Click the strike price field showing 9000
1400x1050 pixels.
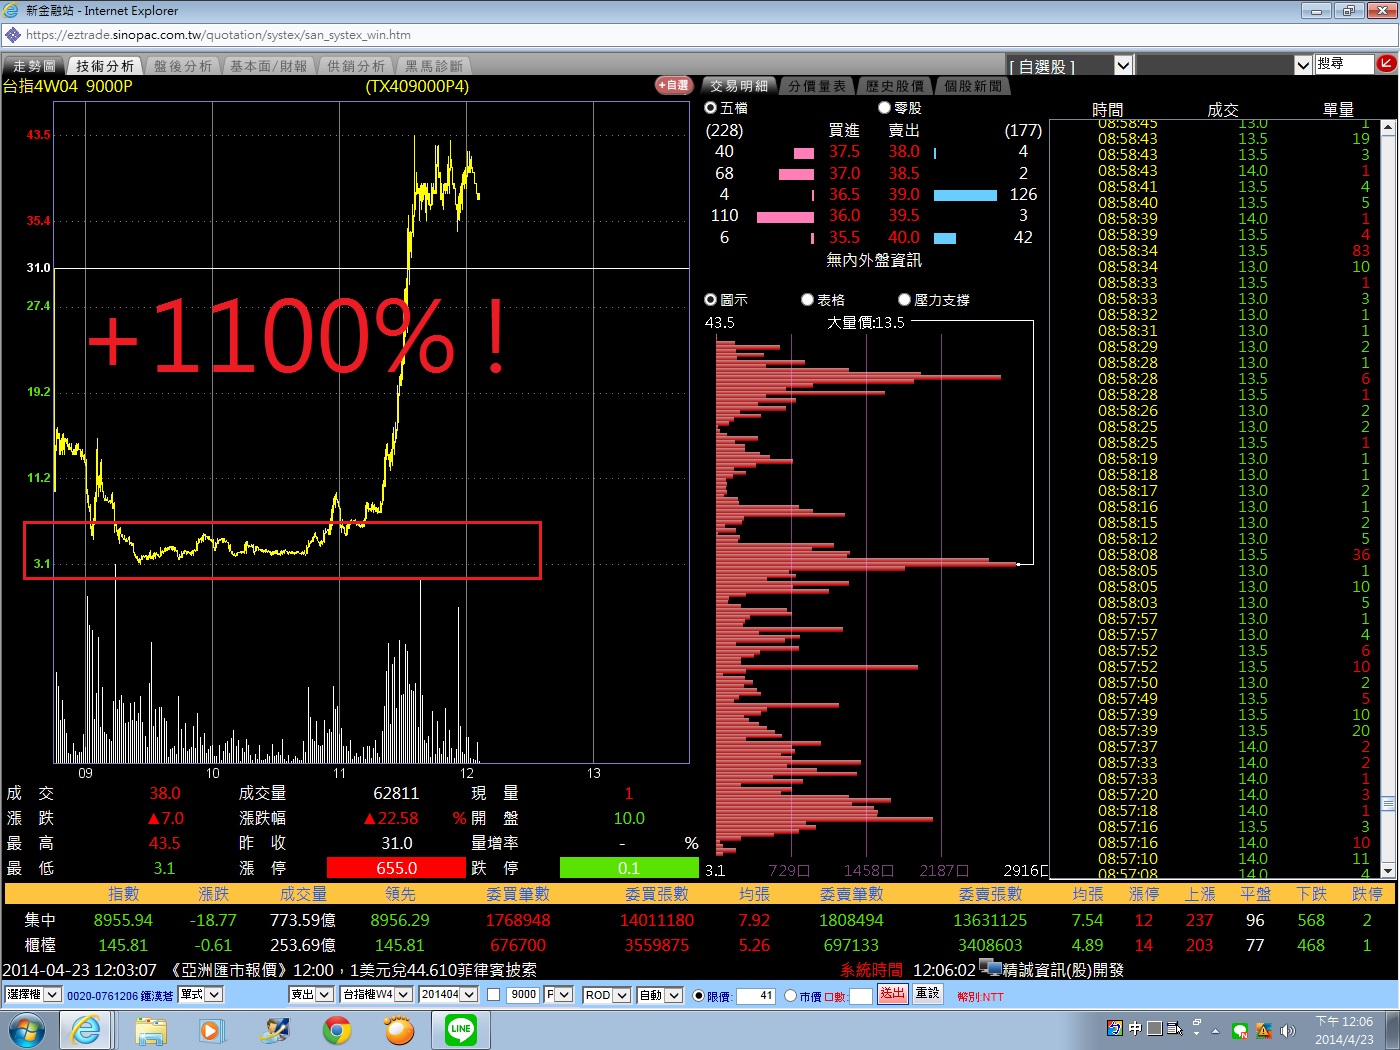click(523, 995)
